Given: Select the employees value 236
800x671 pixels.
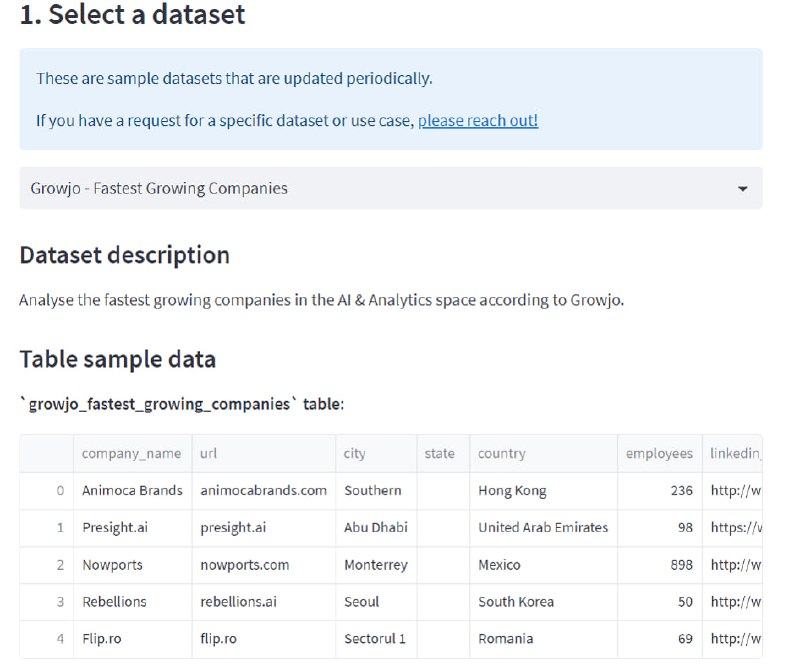Looking at the screenshot, I should (x=660, y=491).
